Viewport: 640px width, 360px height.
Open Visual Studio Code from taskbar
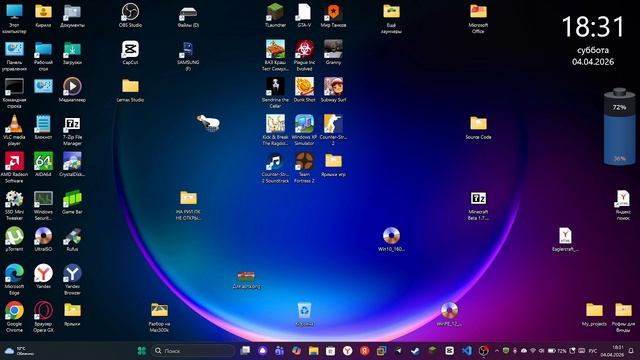pos(467,351)
